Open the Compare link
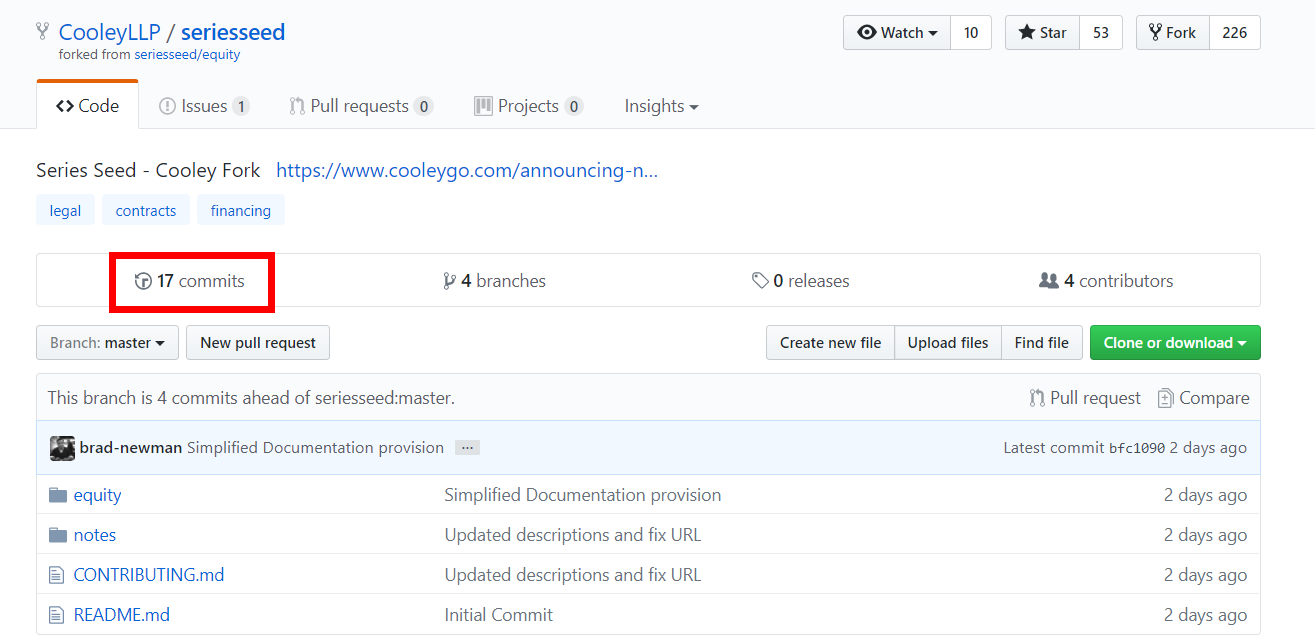The width and height of the screenshot is (1315, 644). (x=1203, y=398)
